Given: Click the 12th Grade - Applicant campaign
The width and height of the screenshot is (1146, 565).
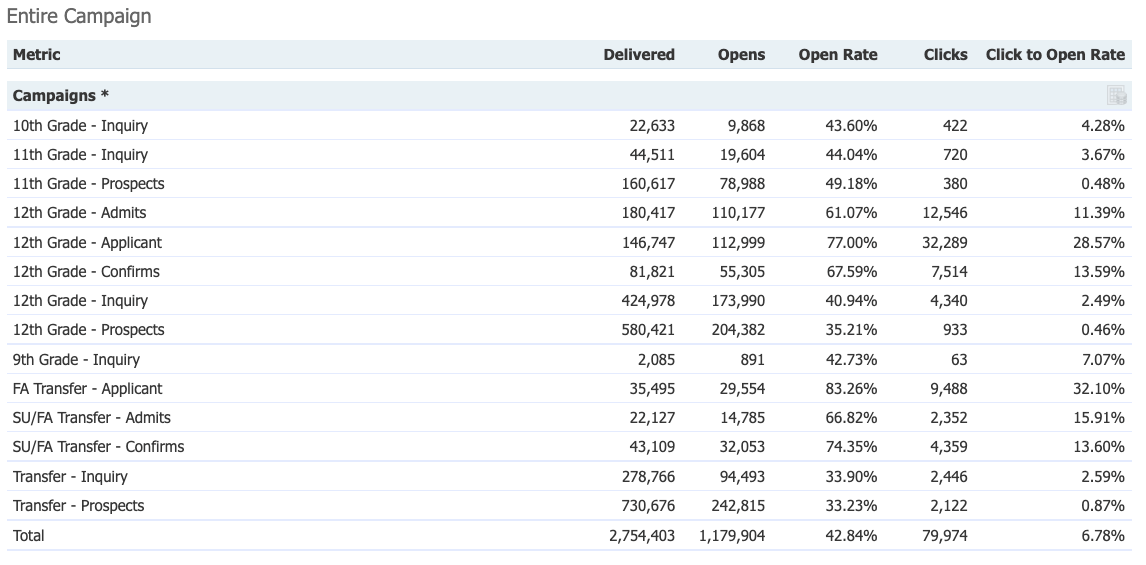Looking at the screenshot, I should click(87, 243).
